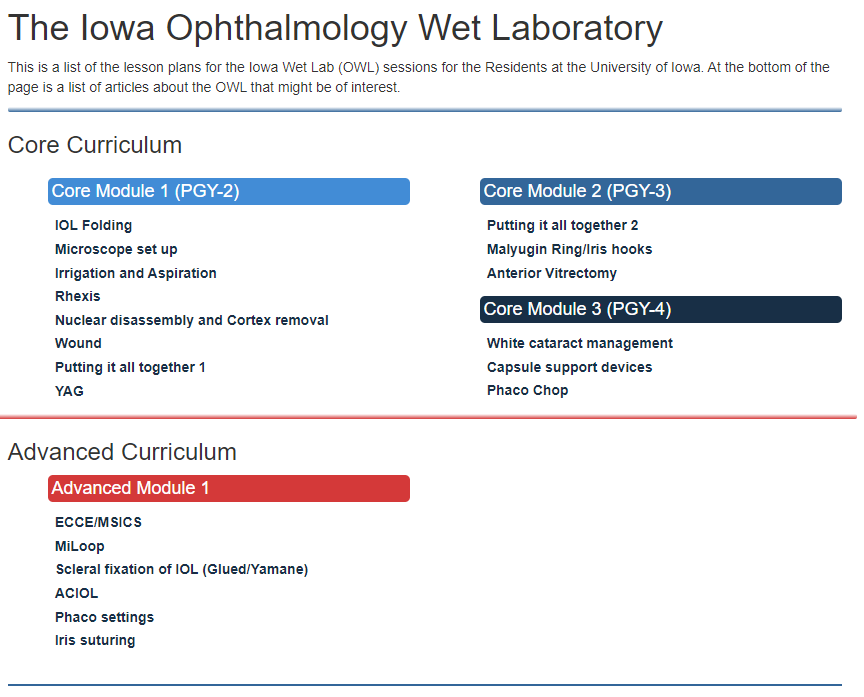The width and height of the screenshot is (864, 697).
Task: Open the Microscope set up lesson
Action: point(116,250)
